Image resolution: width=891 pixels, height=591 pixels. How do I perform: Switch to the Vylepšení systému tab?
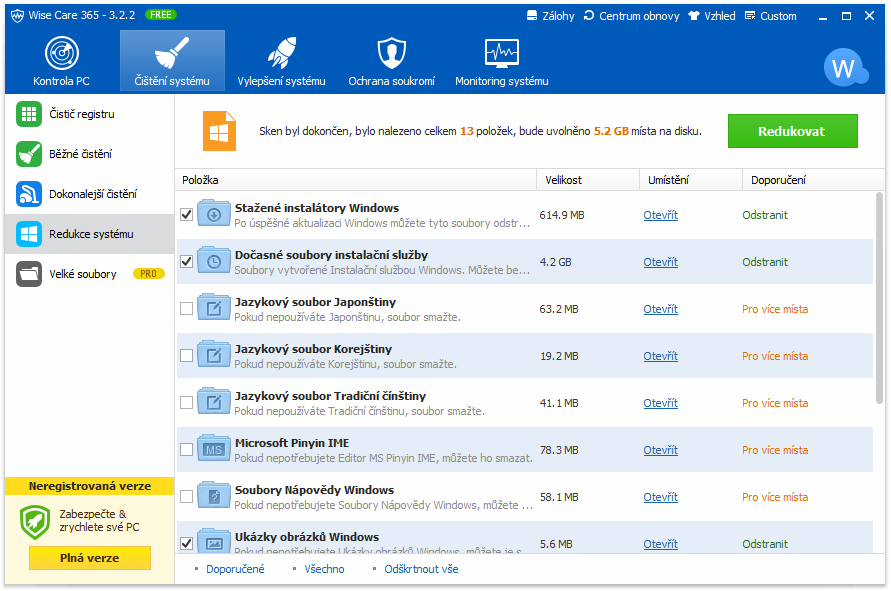tap(282, 61)
